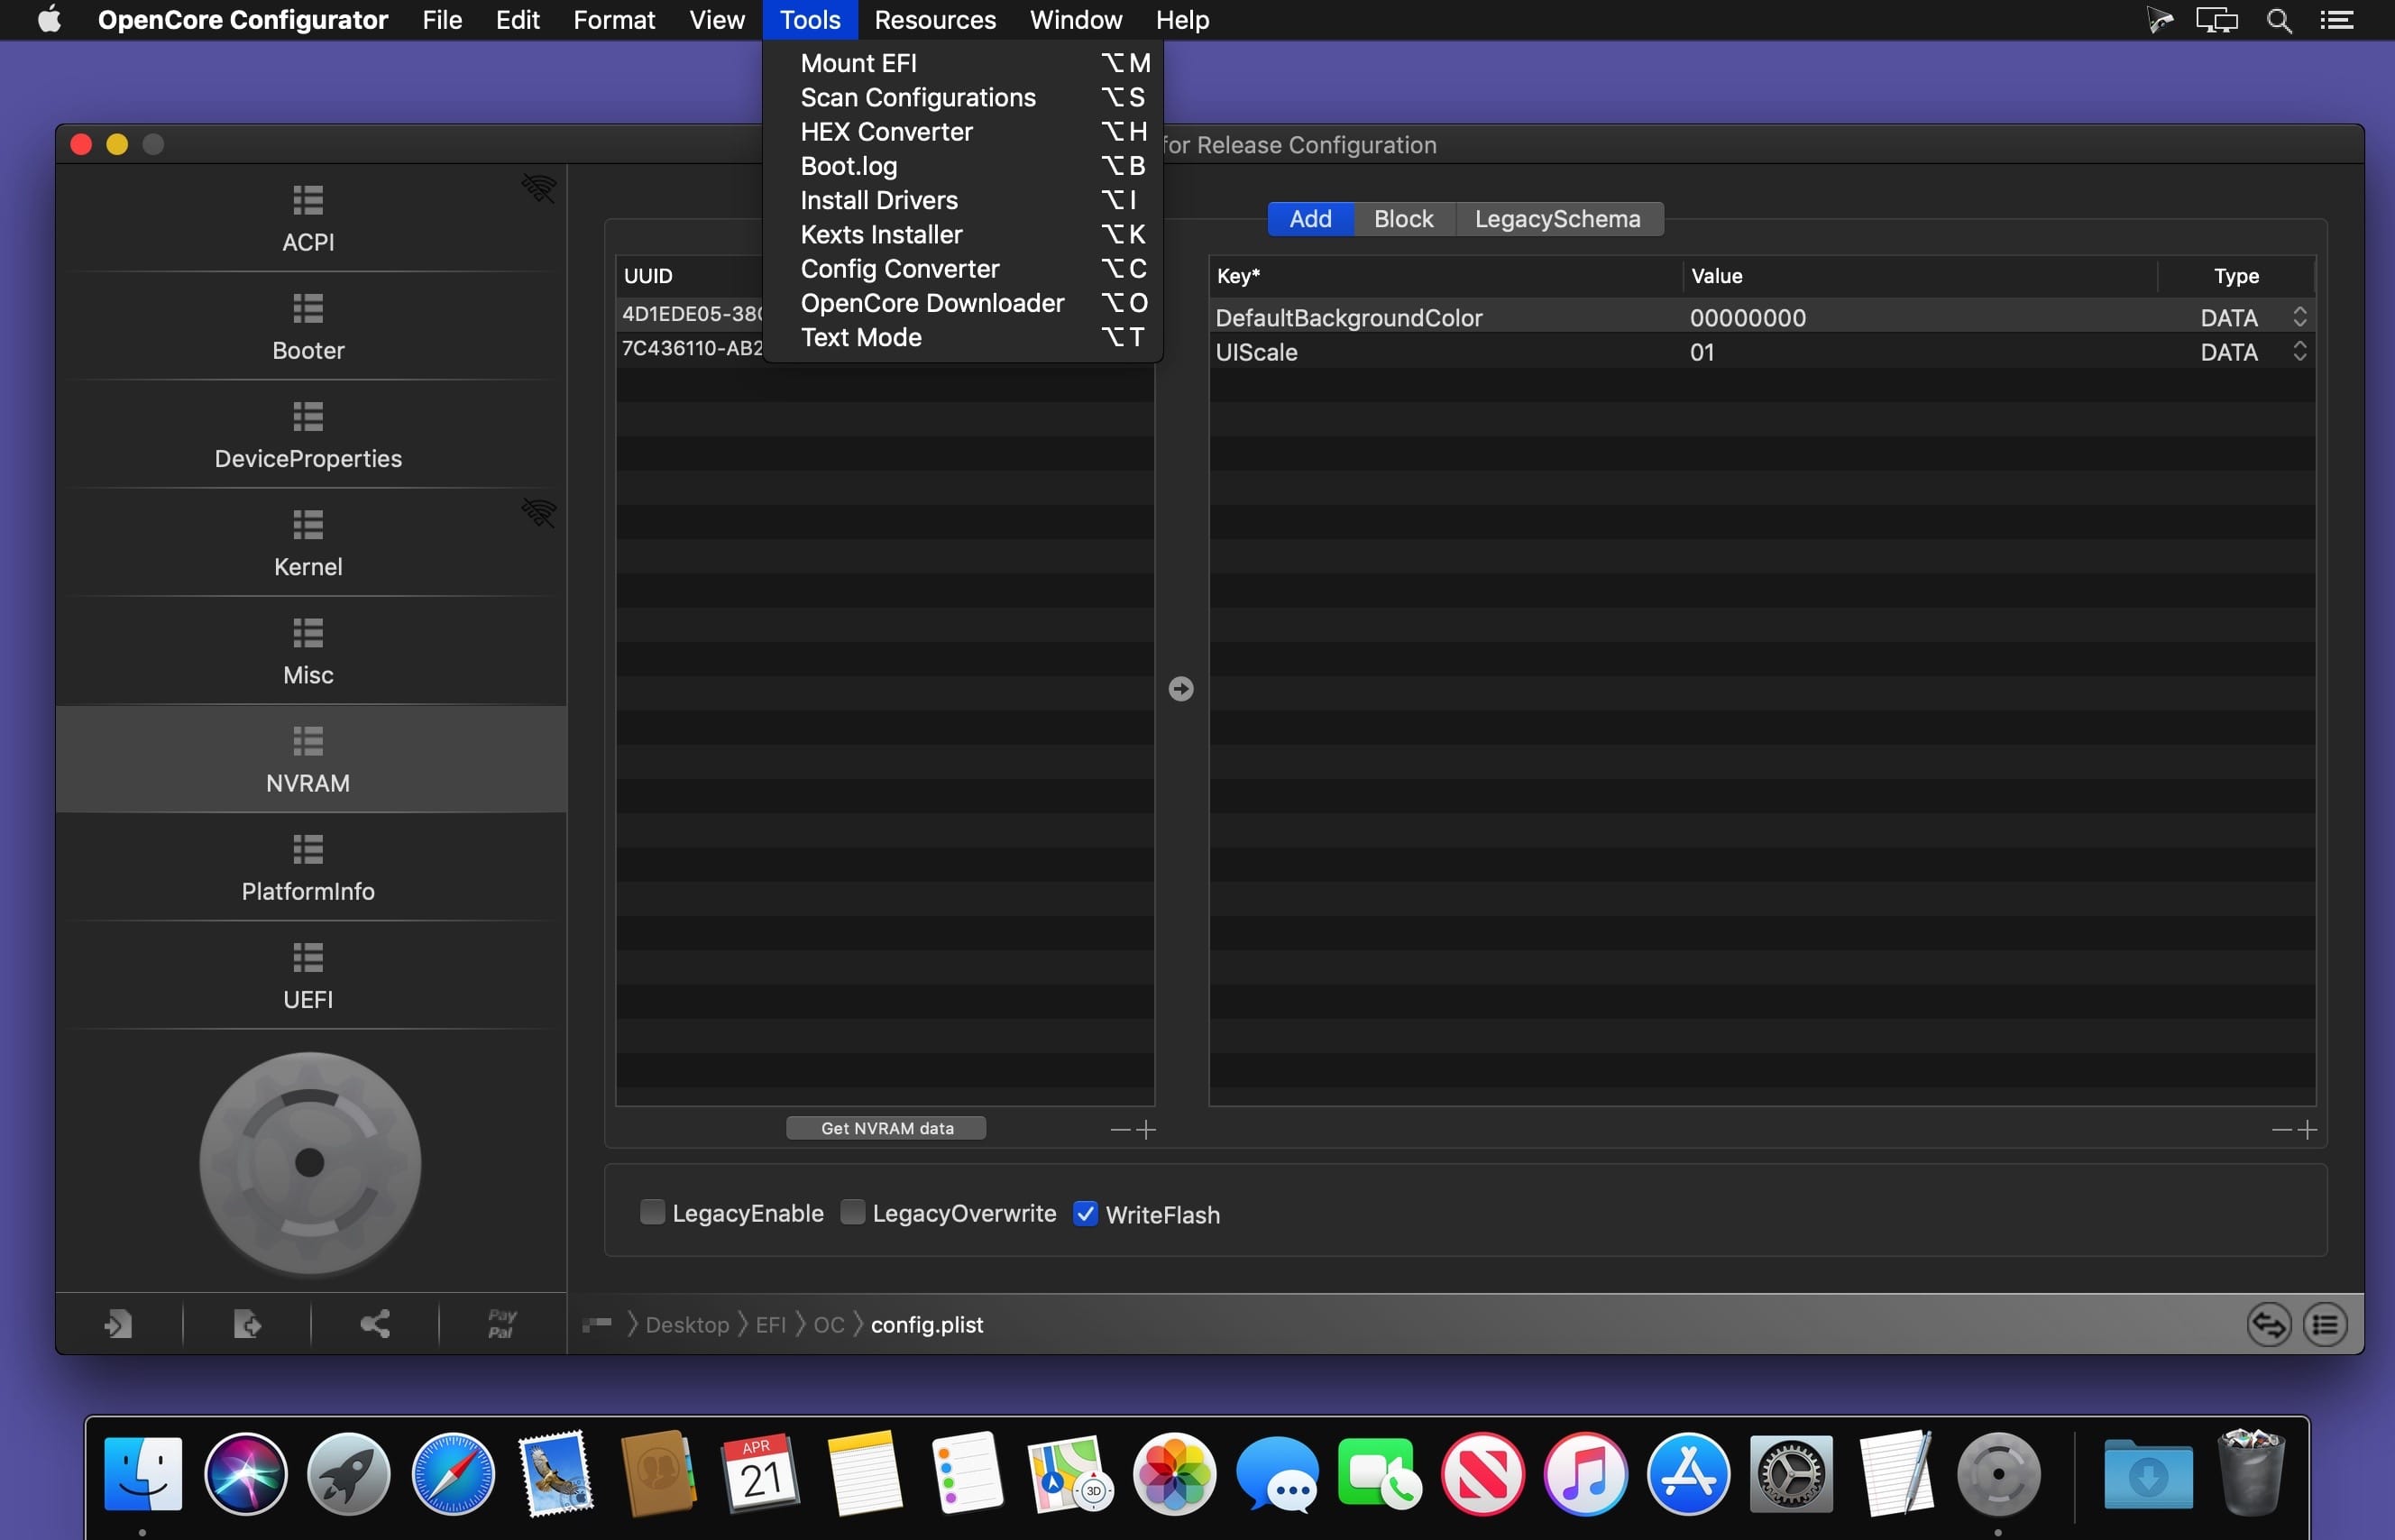Check the LegacyOverwrite option
This screenshot has width=2395, height=1540.
[x=852, y=1213]
